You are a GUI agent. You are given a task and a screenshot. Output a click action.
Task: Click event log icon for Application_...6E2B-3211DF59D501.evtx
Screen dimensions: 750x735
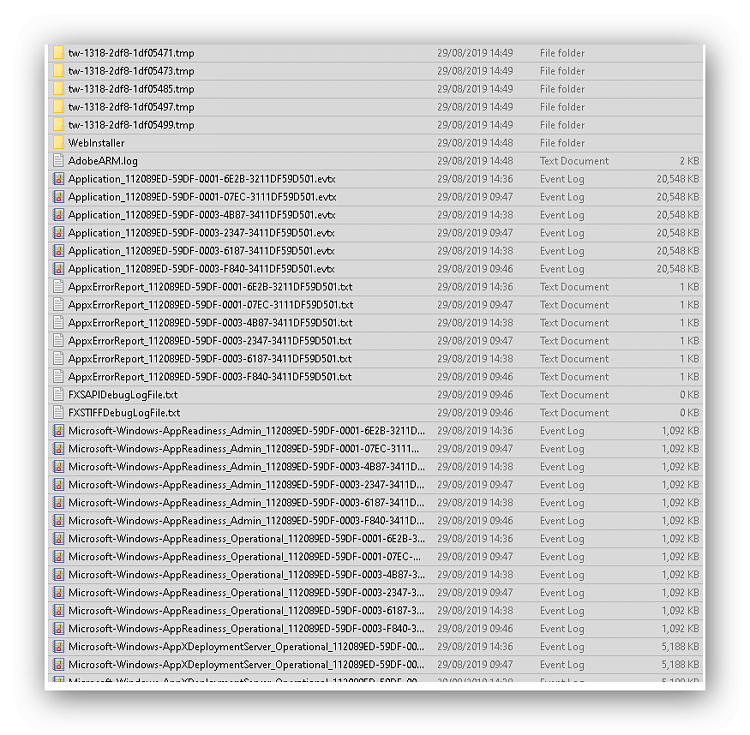click(x=58, y=179)
